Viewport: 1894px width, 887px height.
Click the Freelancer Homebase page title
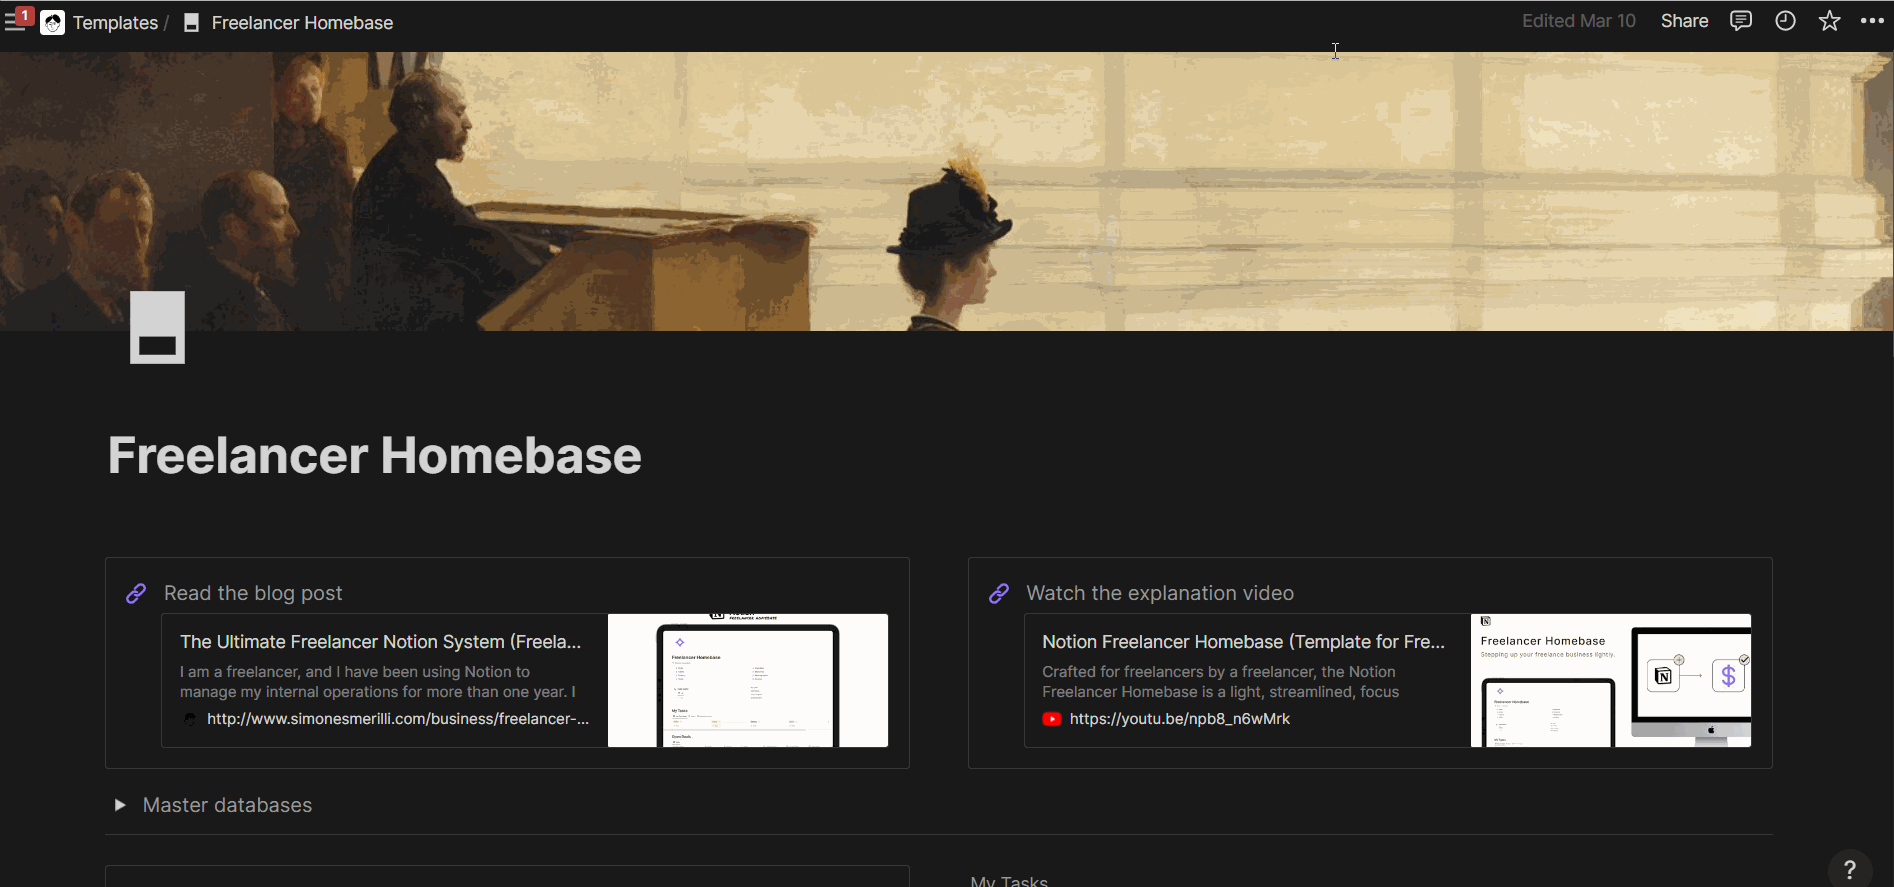(374, 456)
